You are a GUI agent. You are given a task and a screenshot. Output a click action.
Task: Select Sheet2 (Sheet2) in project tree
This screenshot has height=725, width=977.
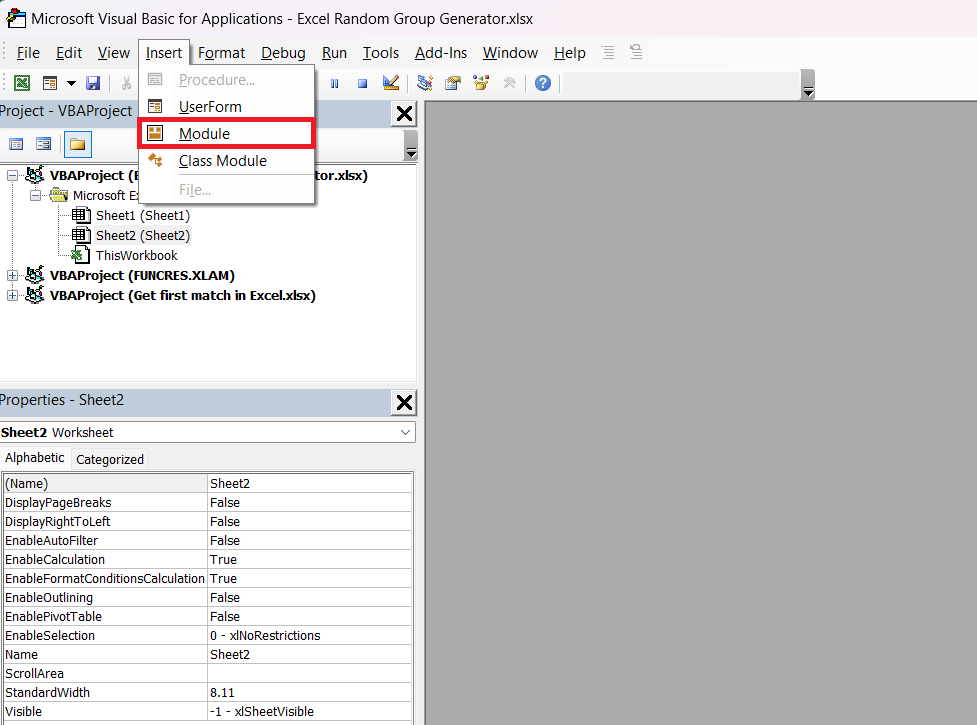point(143,235)
